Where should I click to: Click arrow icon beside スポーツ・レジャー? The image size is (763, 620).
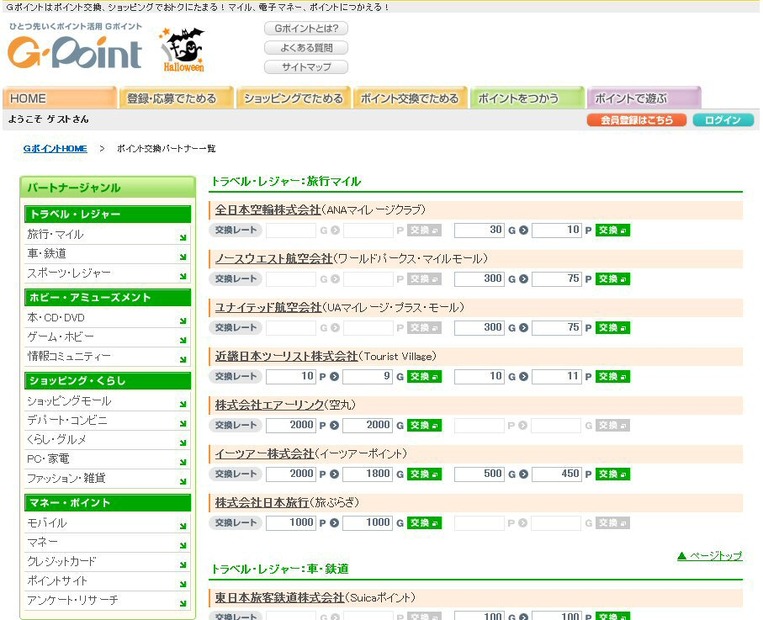click(x=182, y=276)
